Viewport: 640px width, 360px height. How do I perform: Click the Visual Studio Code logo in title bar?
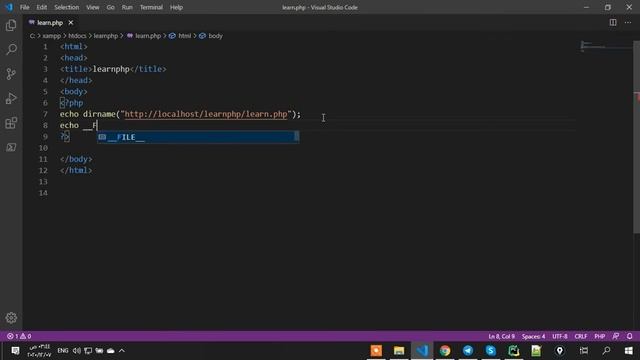point(9,7)
